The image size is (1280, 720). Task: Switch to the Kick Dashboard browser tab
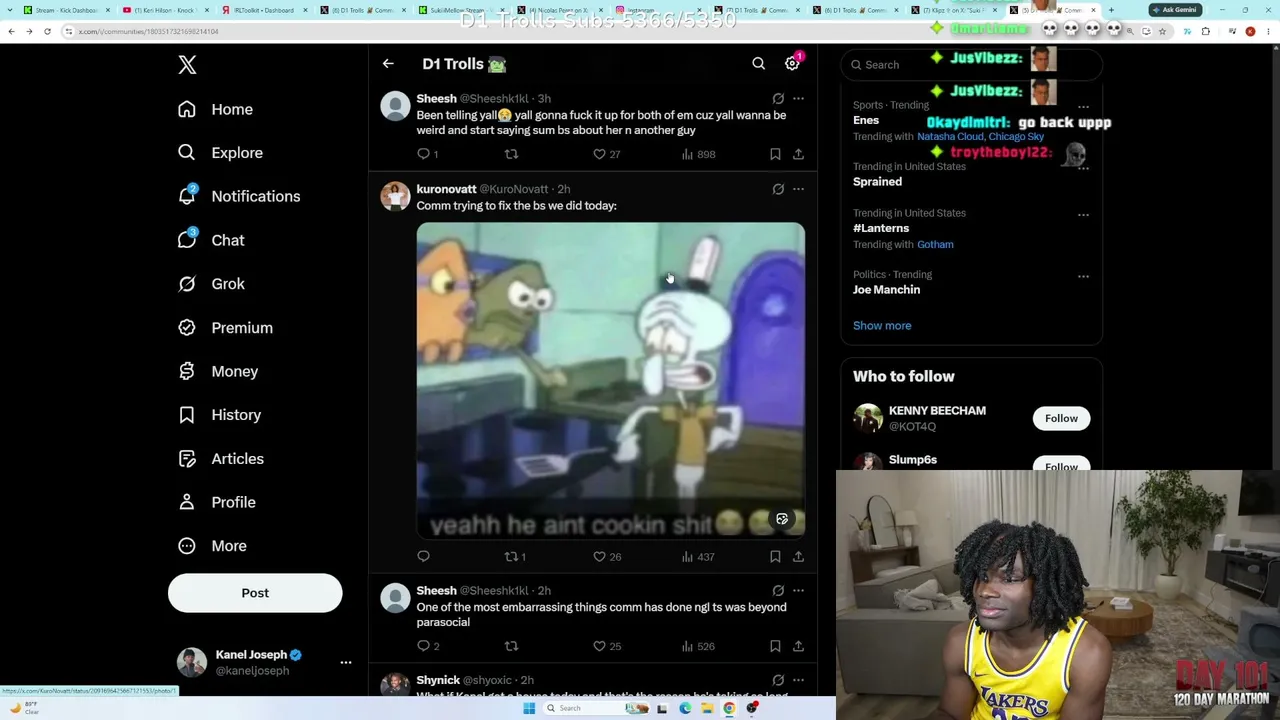(x=64, y=10)
